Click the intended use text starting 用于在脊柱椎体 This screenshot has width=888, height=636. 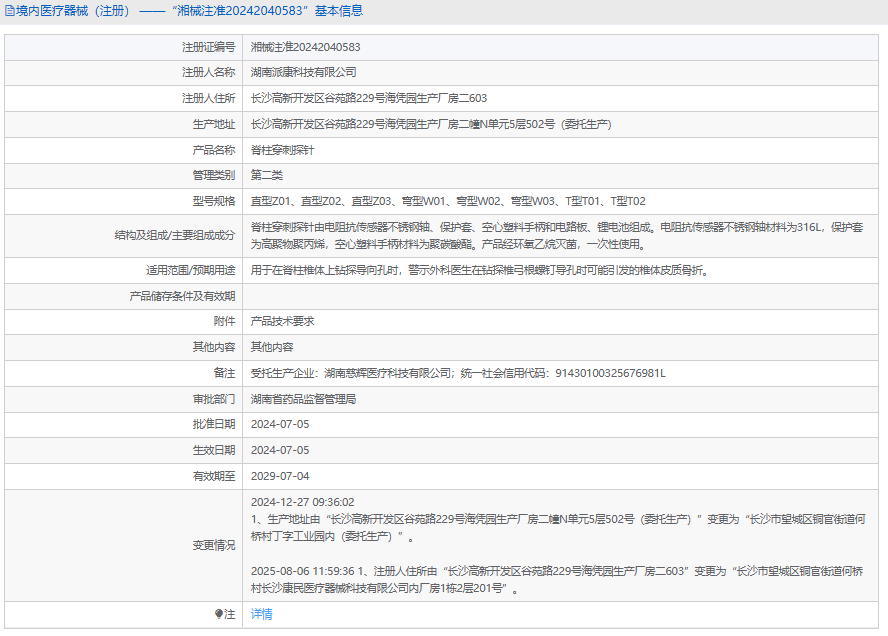pyautogui.click(x=480, y=270)
